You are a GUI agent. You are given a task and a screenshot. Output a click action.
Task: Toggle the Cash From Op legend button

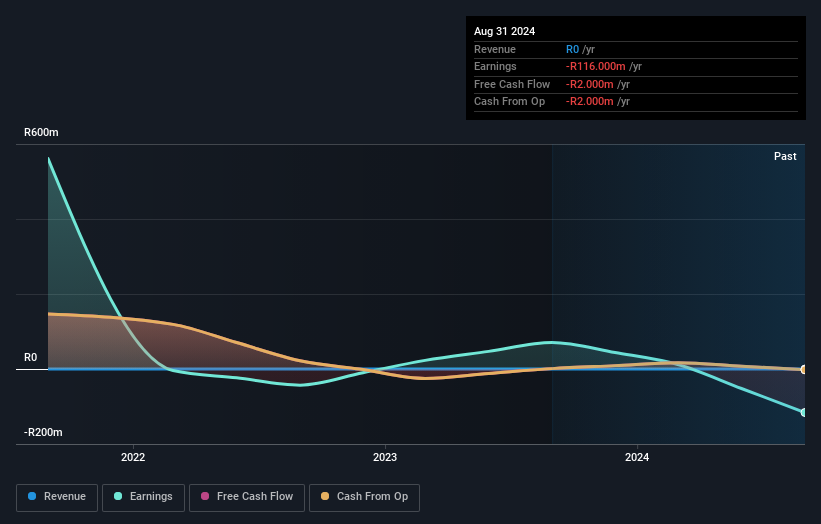point(364,497)
